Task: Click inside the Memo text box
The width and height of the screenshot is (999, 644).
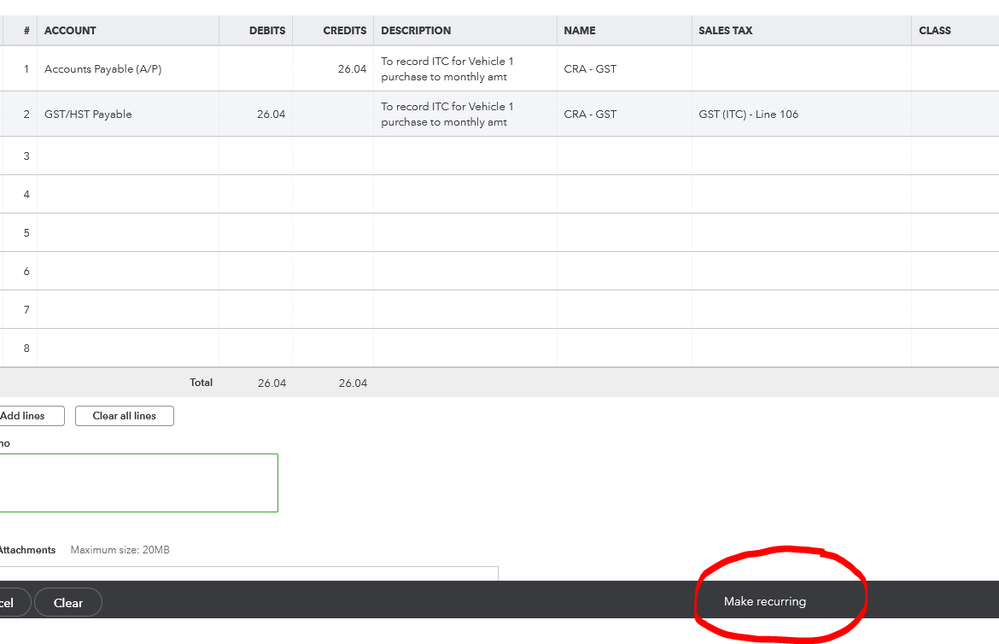Action: tap(139, 483)
